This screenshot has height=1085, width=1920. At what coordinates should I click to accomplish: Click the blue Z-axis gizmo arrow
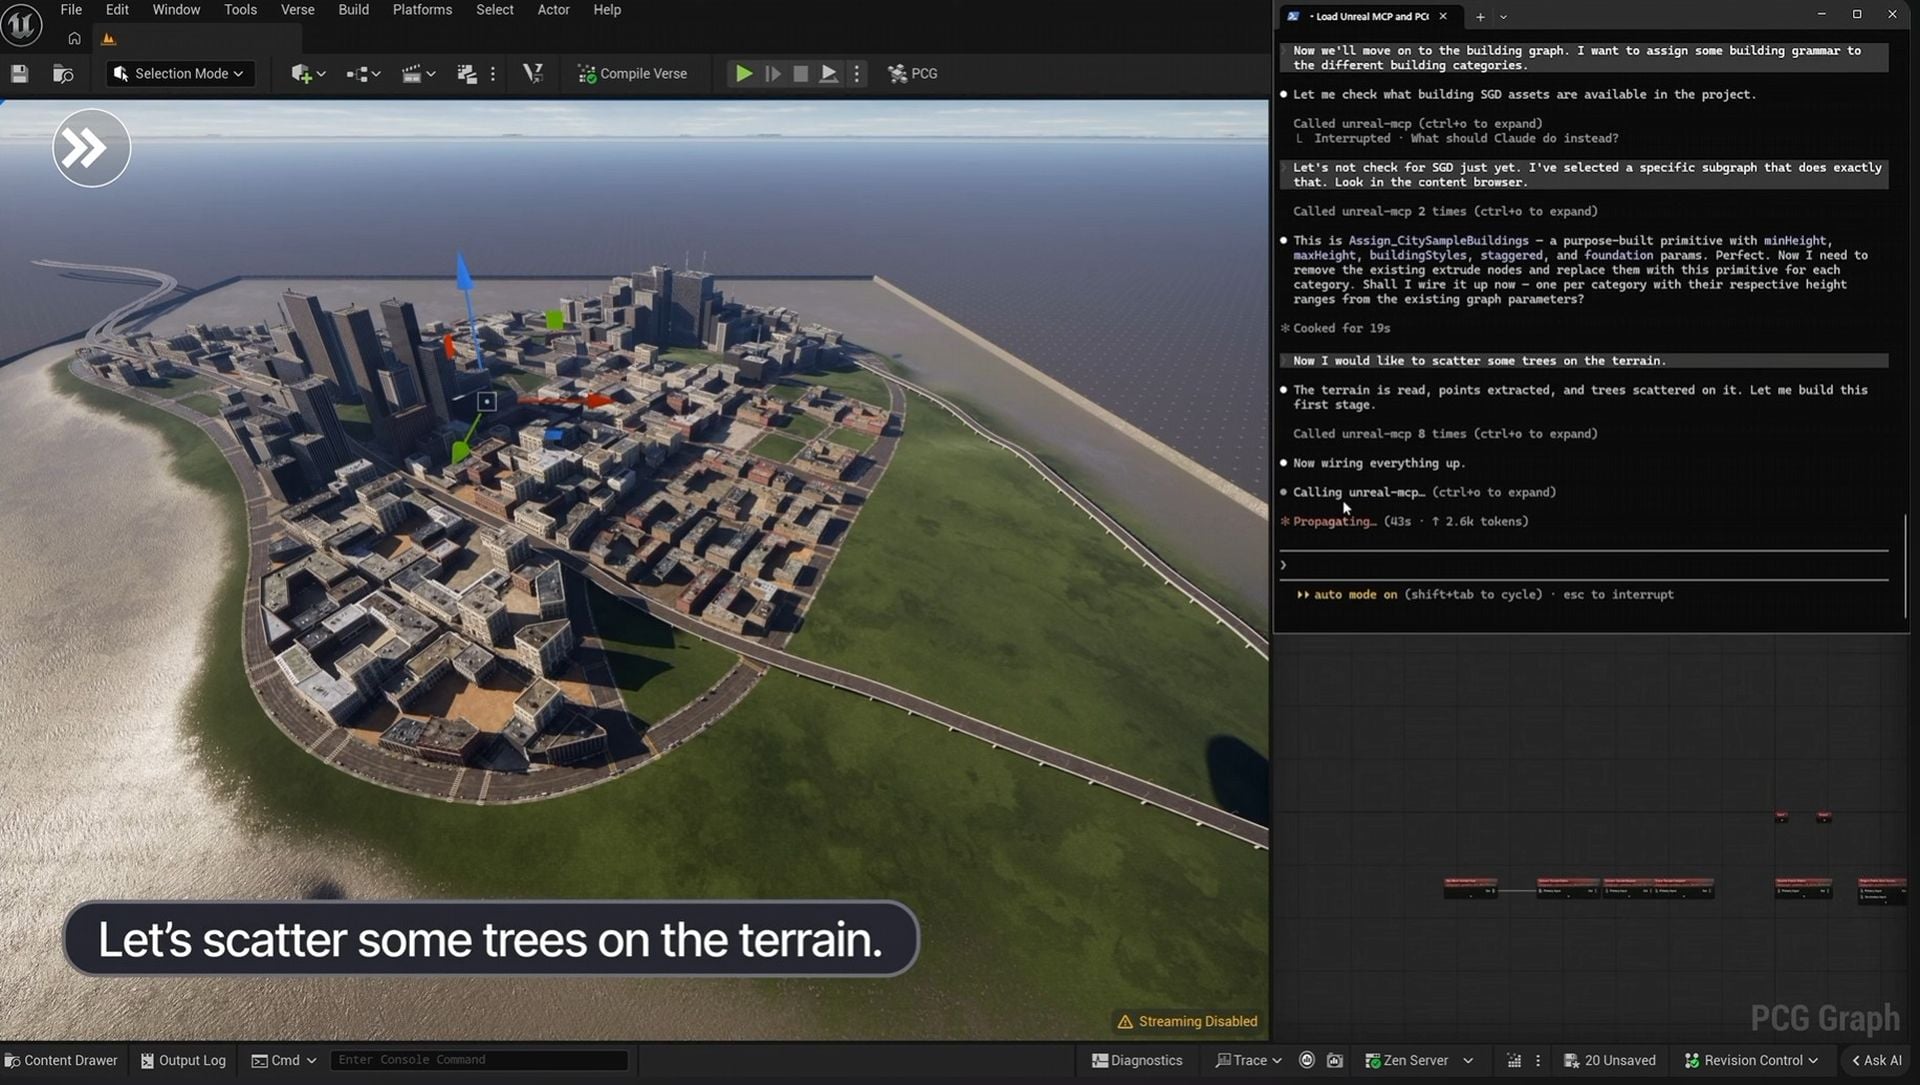pyautogui.click(x=465, y=275)
